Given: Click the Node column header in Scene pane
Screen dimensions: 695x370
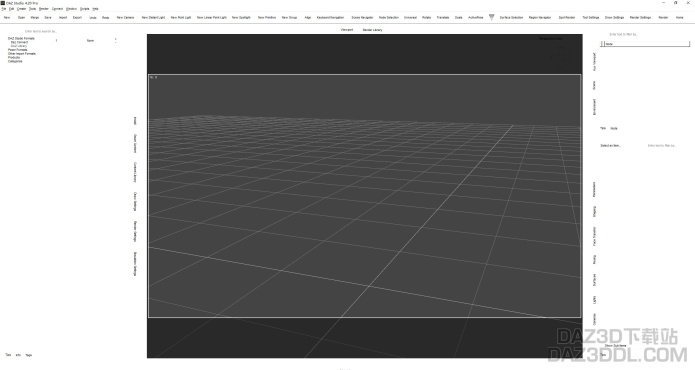Looking at the screenshot, I should [647, 44].
